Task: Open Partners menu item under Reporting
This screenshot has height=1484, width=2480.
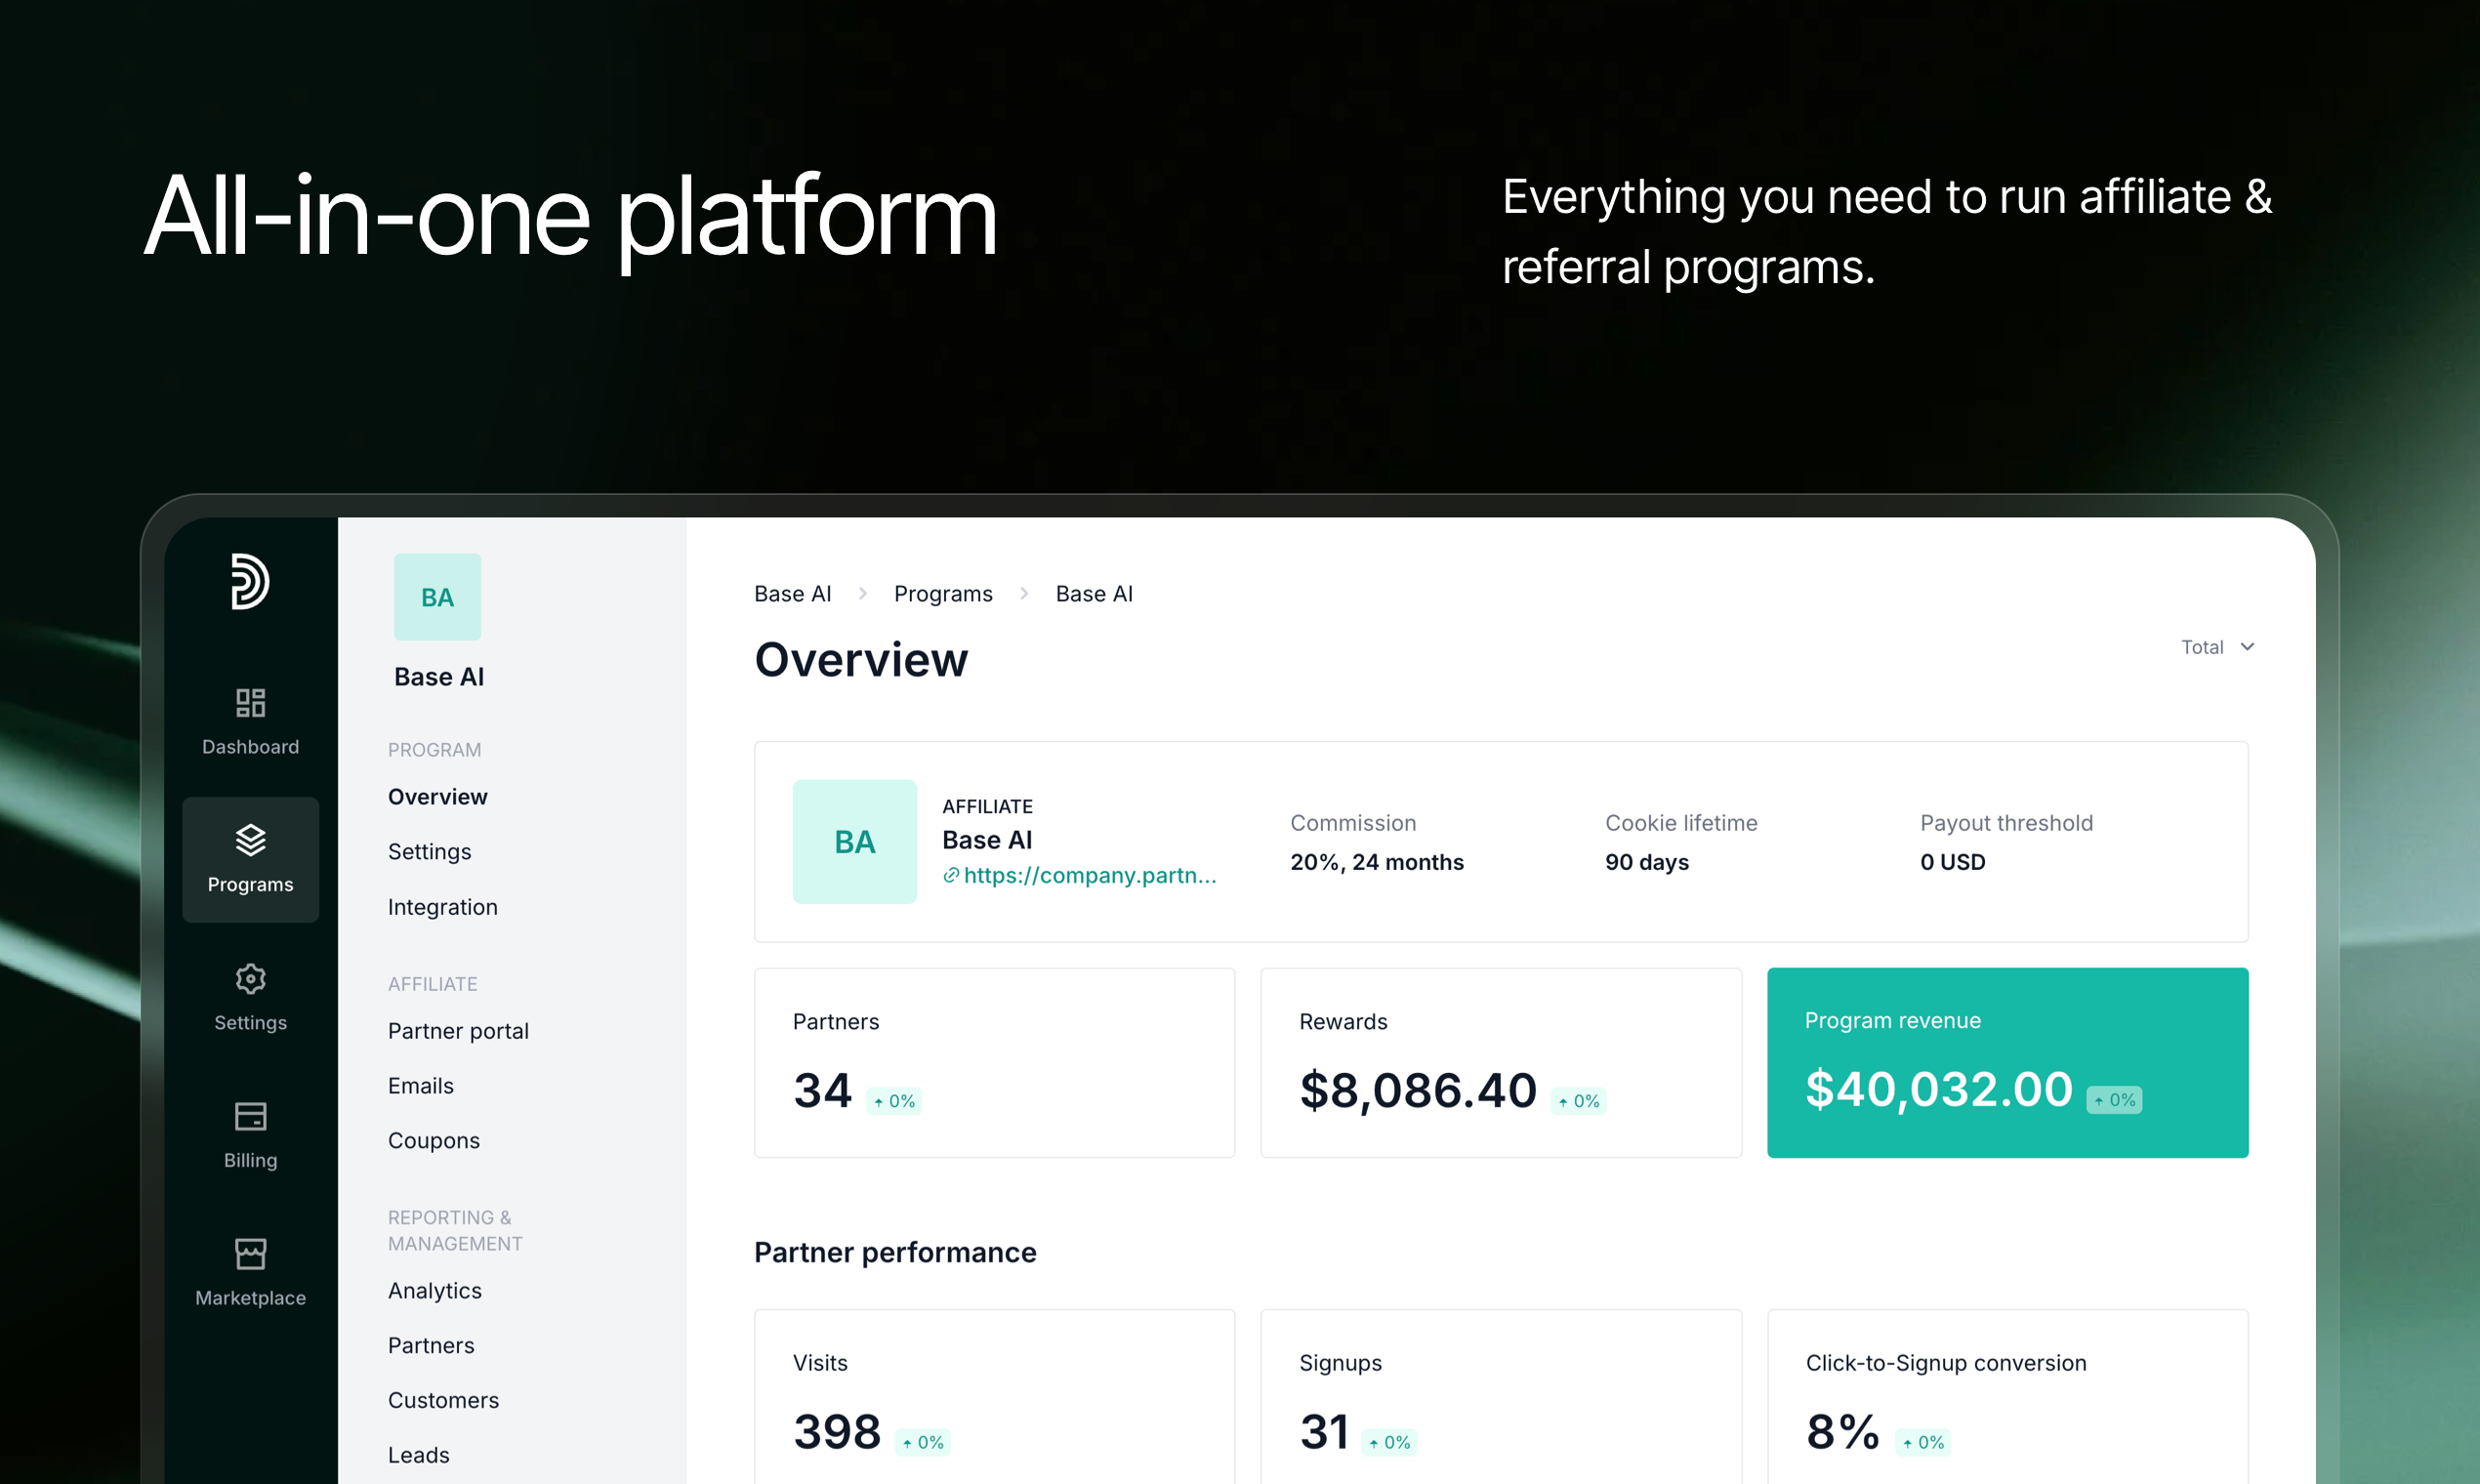Action: [431, 1346]
